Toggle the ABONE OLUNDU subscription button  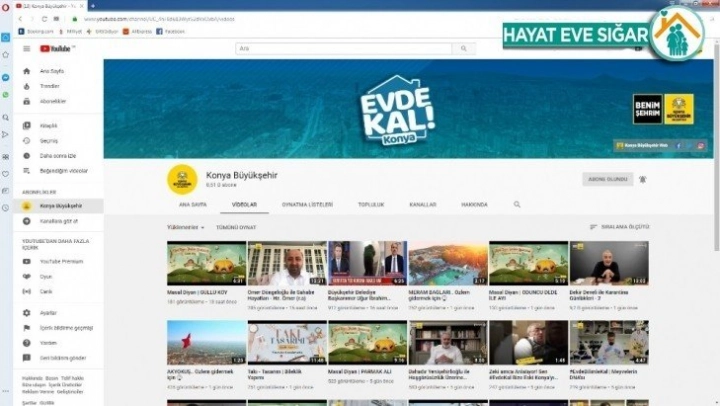[605, 179]
